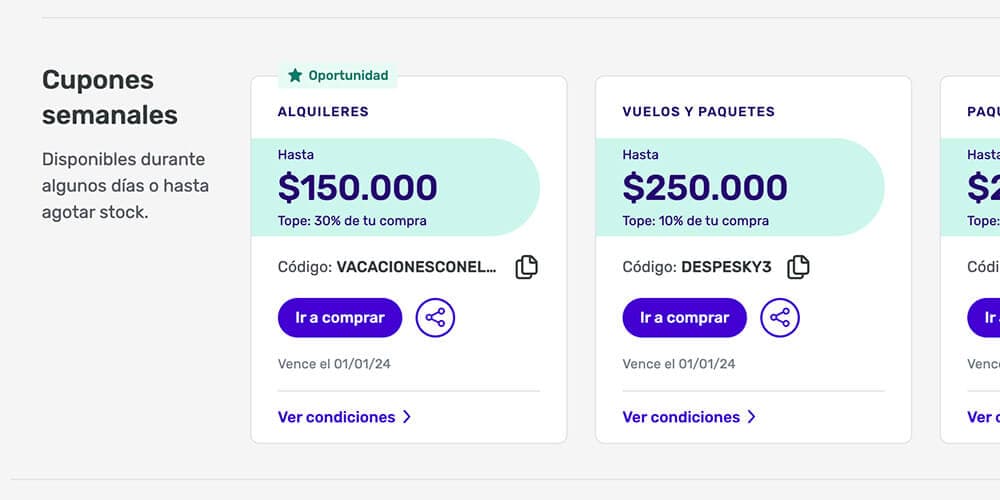
Task: Click the DESPESKY3 code text
Action: [x=726, y=267]
